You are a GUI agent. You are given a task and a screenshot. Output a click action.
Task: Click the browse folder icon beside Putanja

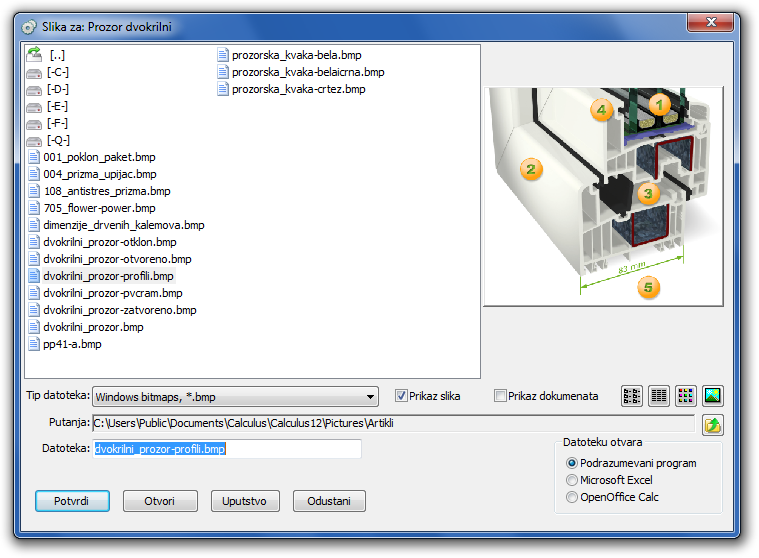(712, 424)
